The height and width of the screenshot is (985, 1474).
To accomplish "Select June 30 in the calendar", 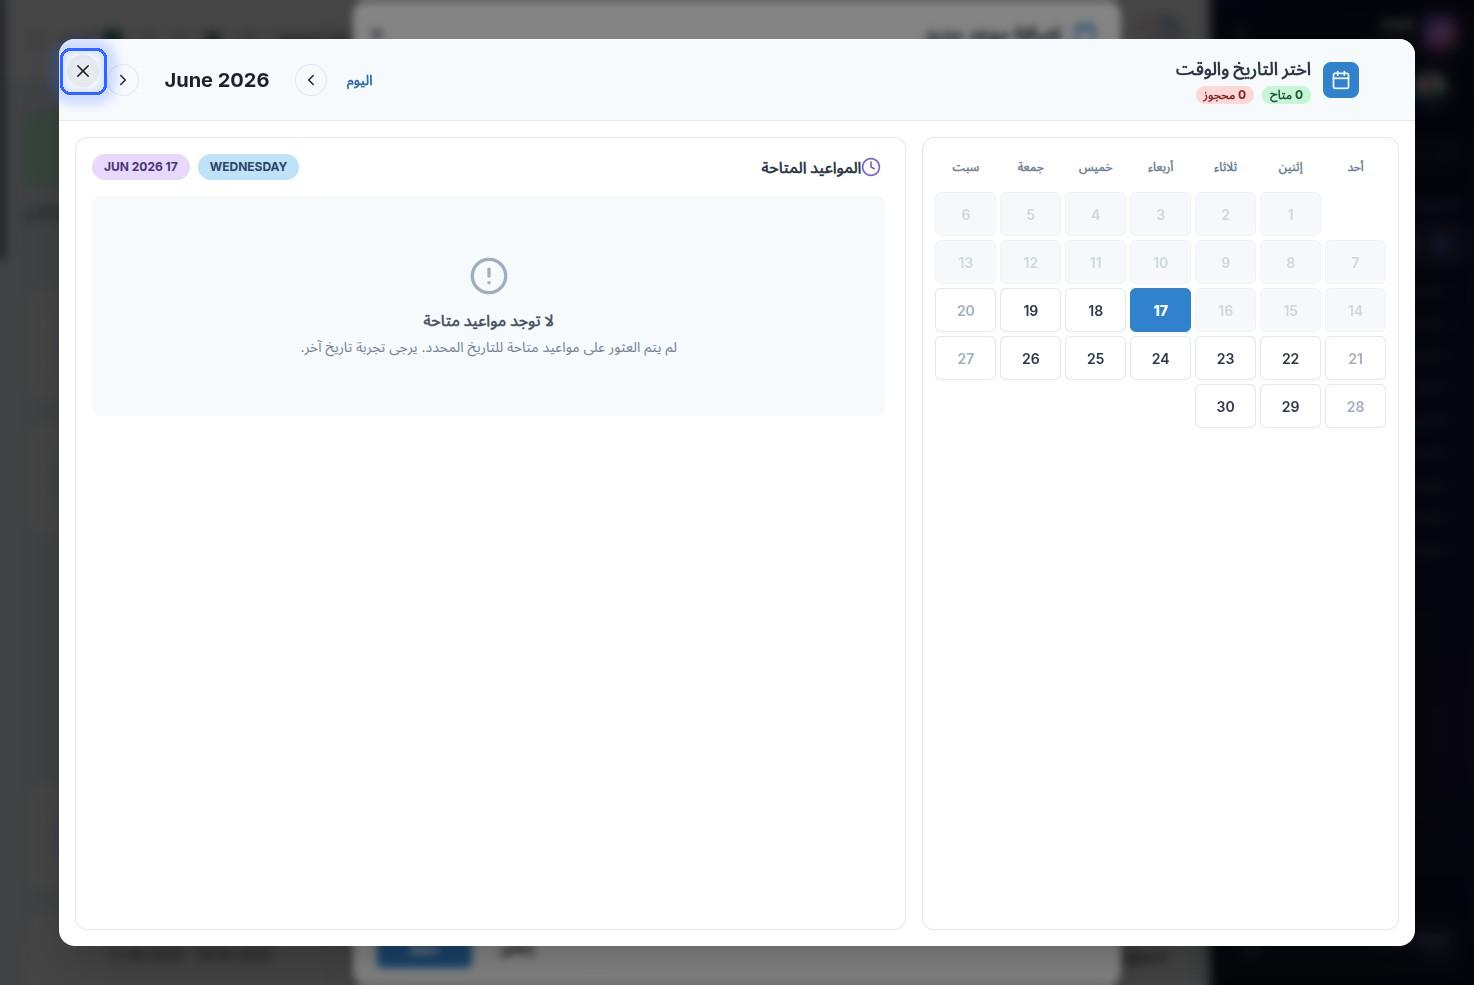I will (x=1225, y=406).
